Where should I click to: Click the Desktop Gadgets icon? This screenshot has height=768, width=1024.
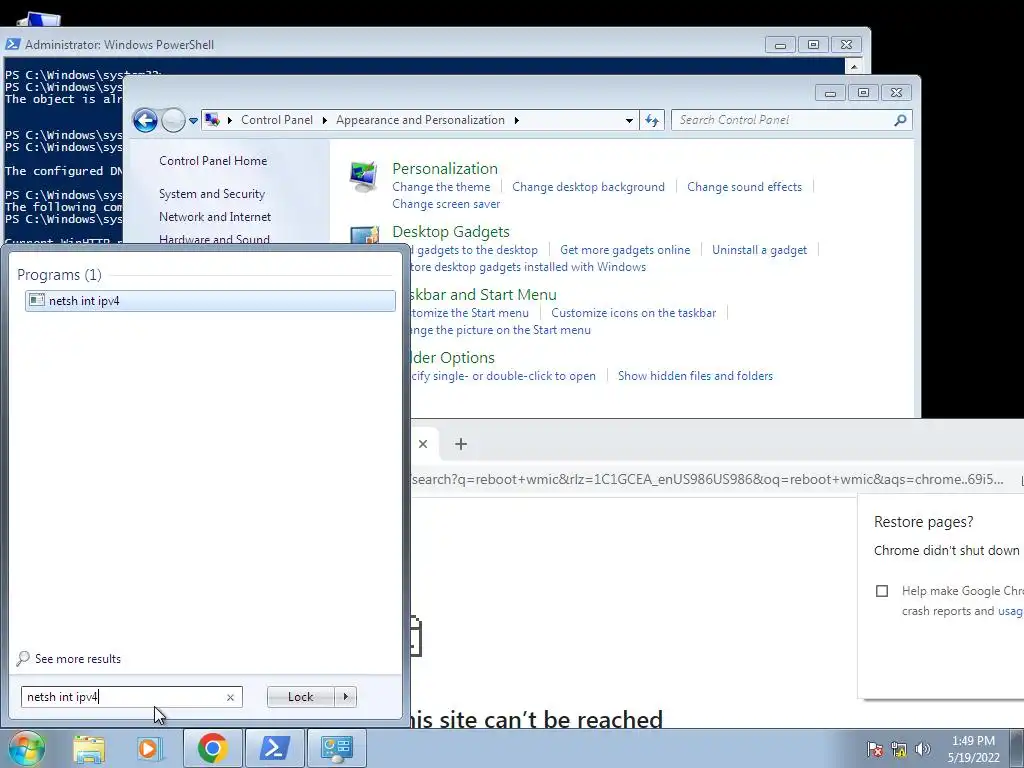tap(364, 234)
